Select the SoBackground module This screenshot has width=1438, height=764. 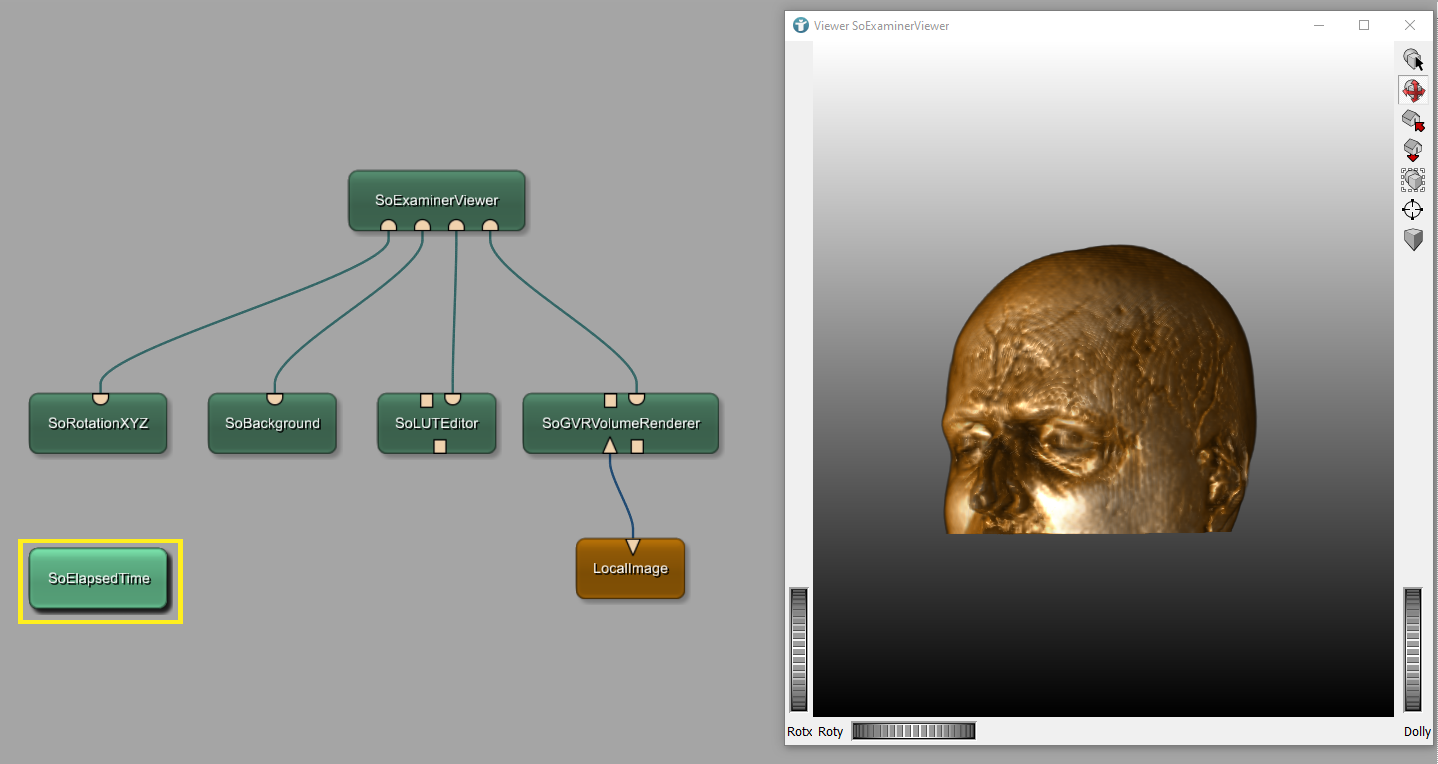point(272,423)
